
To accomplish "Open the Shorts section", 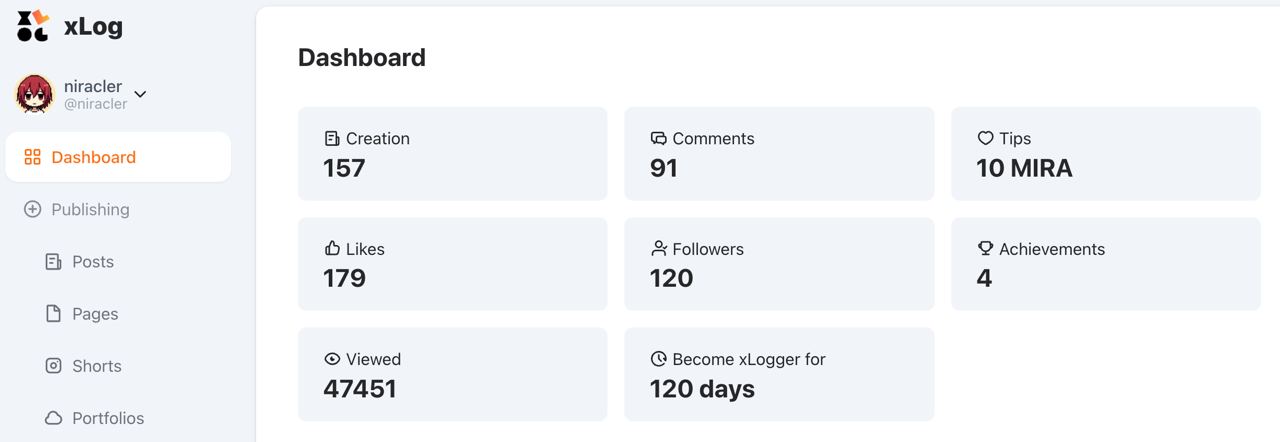I will coord(97,366).
